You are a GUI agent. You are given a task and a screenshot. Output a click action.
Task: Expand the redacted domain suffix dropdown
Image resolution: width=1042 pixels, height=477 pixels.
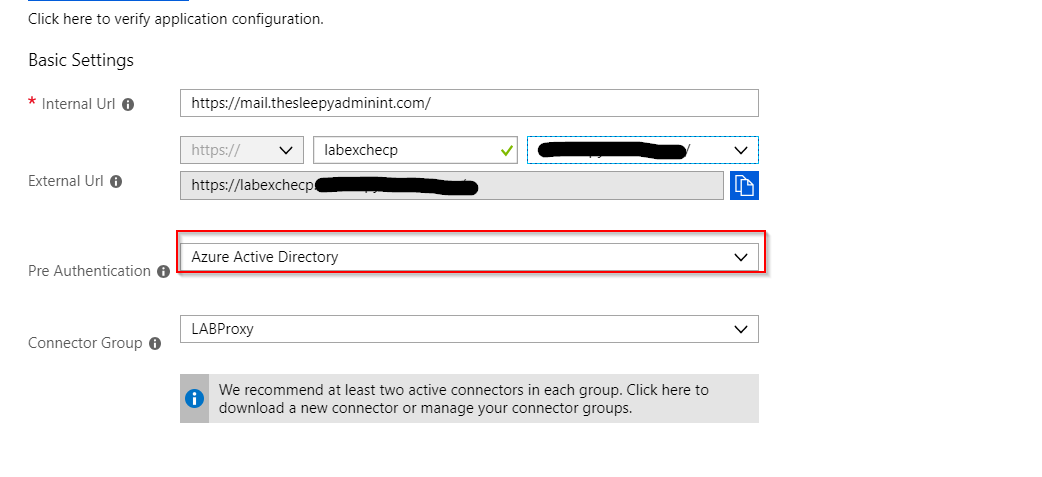click(740, 150)
